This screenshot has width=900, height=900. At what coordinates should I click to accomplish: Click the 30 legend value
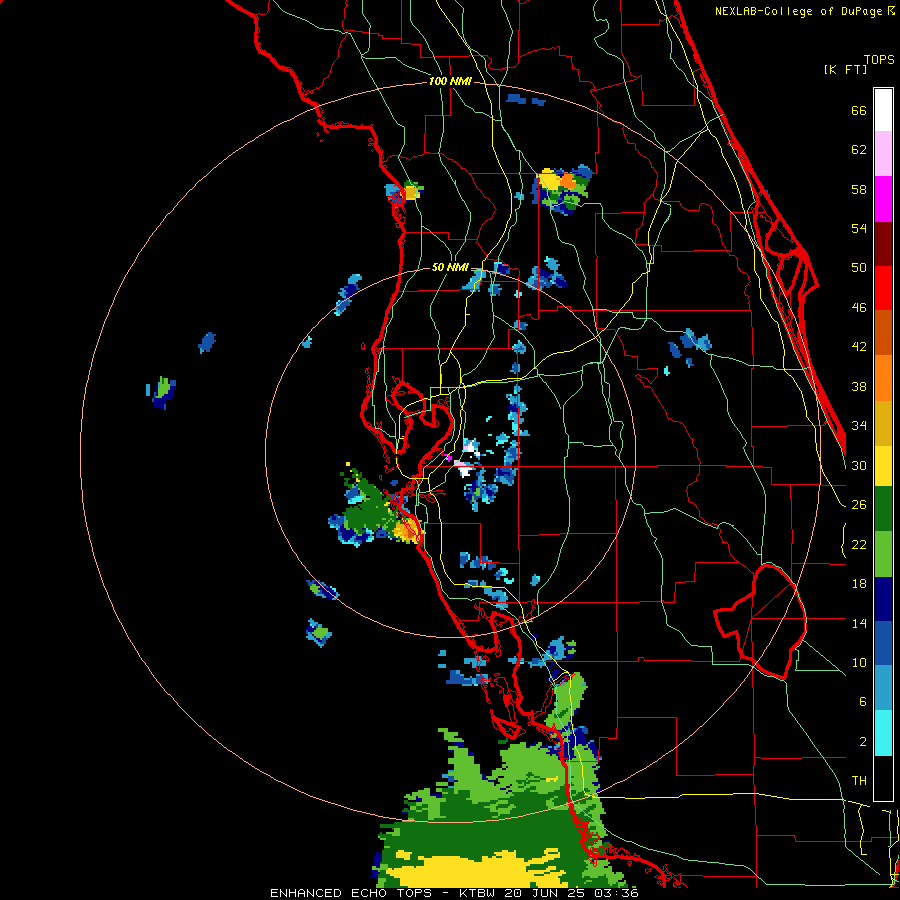[859, 465]
